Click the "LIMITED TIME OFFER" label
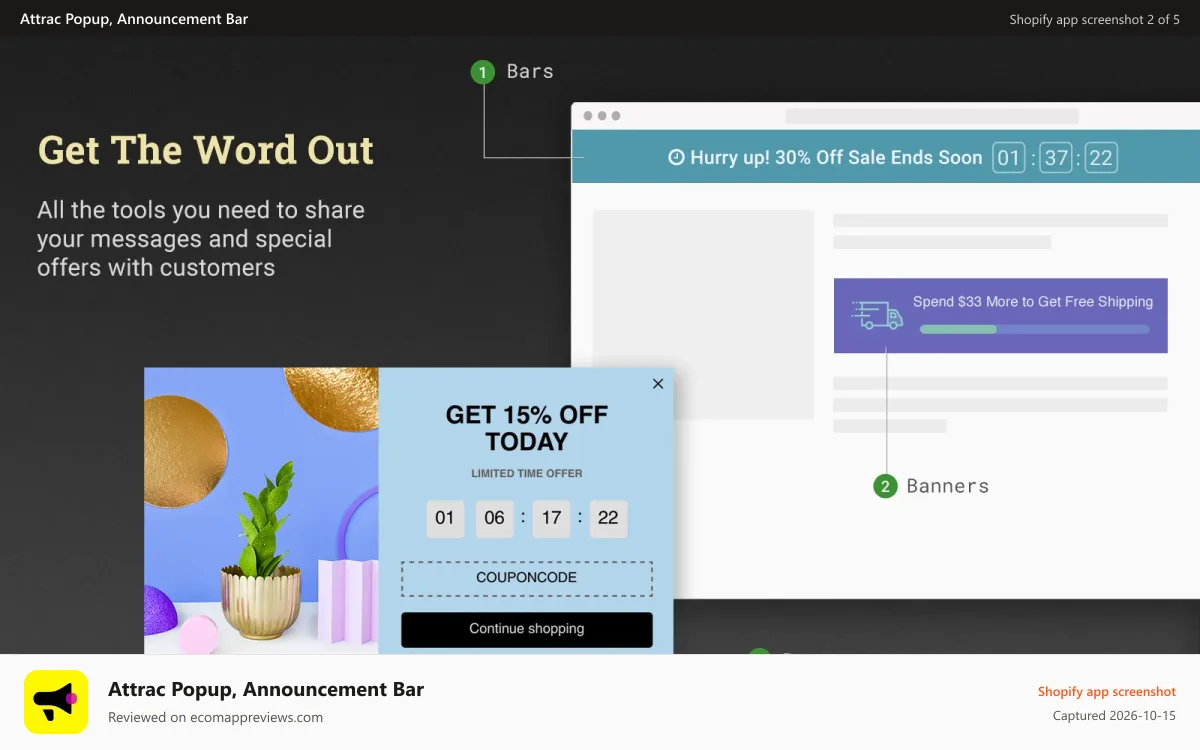 [527, 473]
